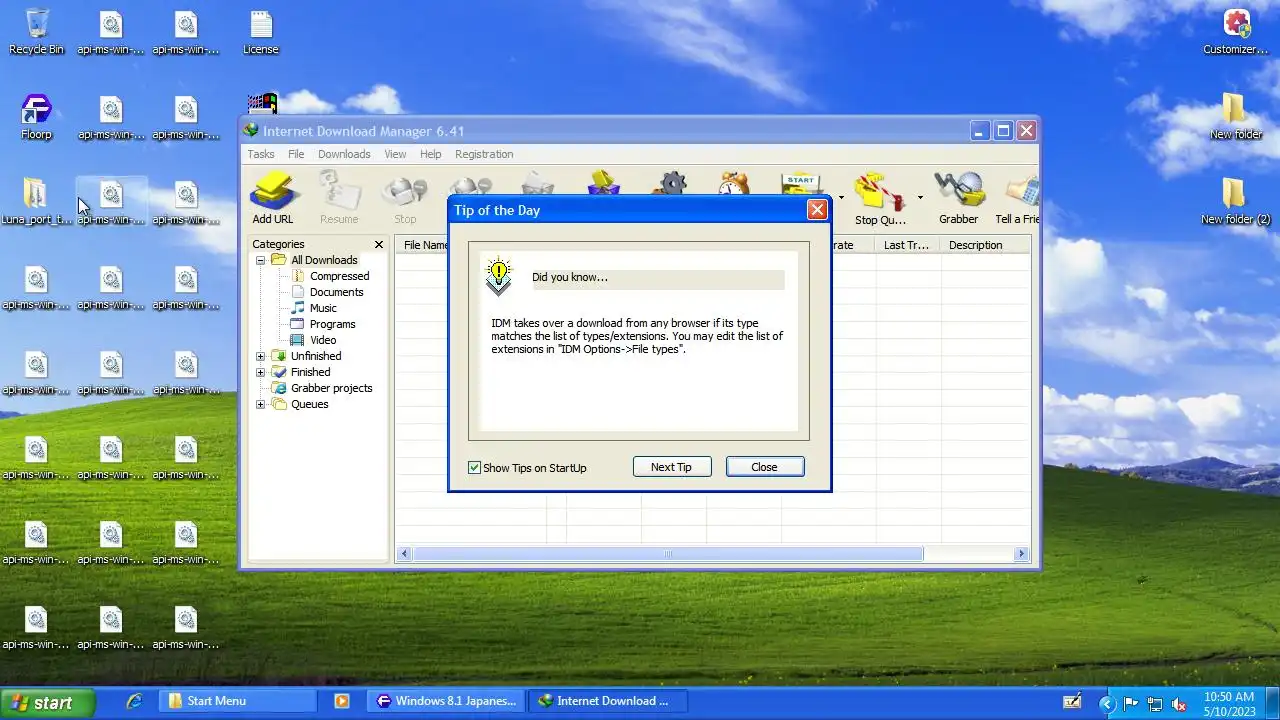Sort by the File Name column header
This screenshot has width=1280, height=720.
coord(424,245)
